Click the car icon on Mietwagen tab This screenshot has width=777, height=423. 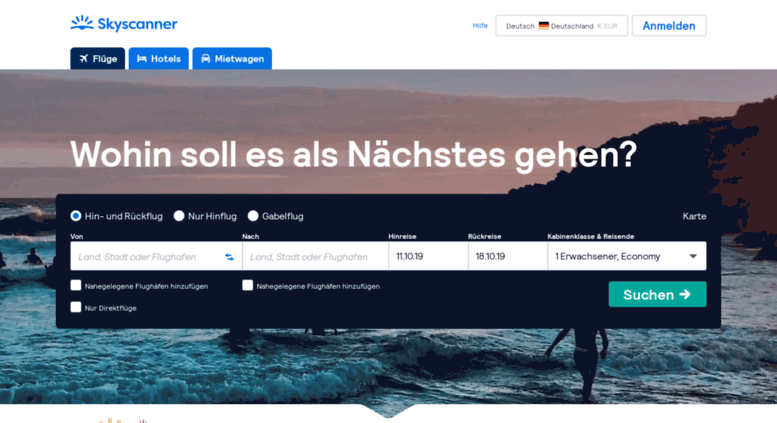pyautogui.click(x=206, y=58)
